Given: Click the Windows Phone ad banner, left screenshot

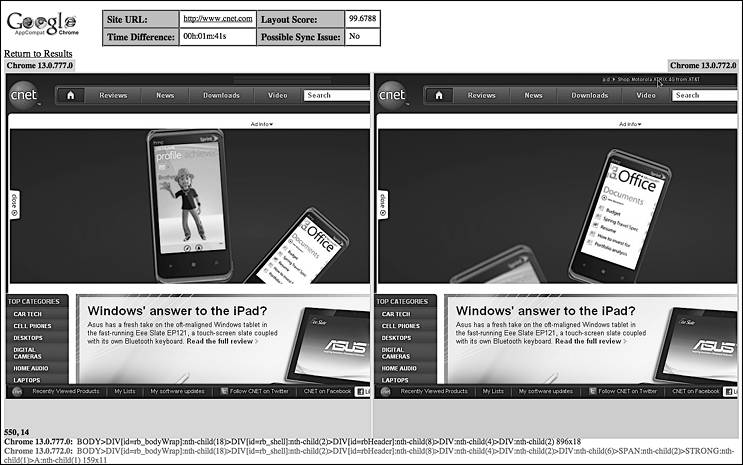Looking at the screenshot, I should [190, 206].
